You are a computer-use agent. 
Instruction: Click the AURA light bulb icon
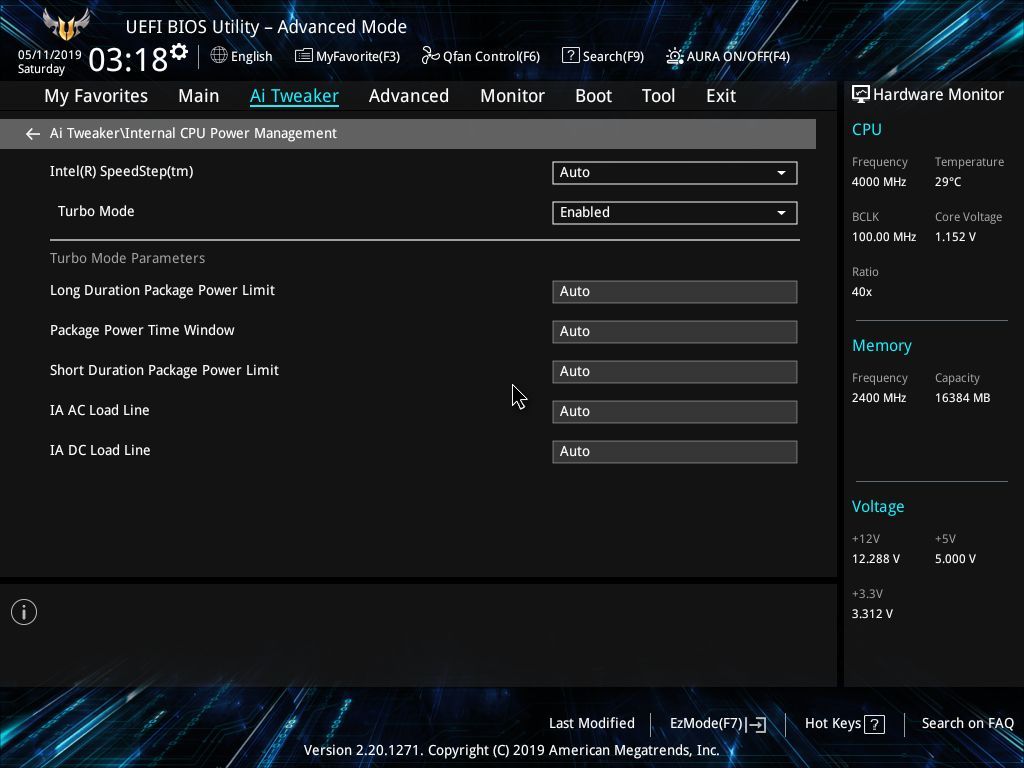pos(675,56)
